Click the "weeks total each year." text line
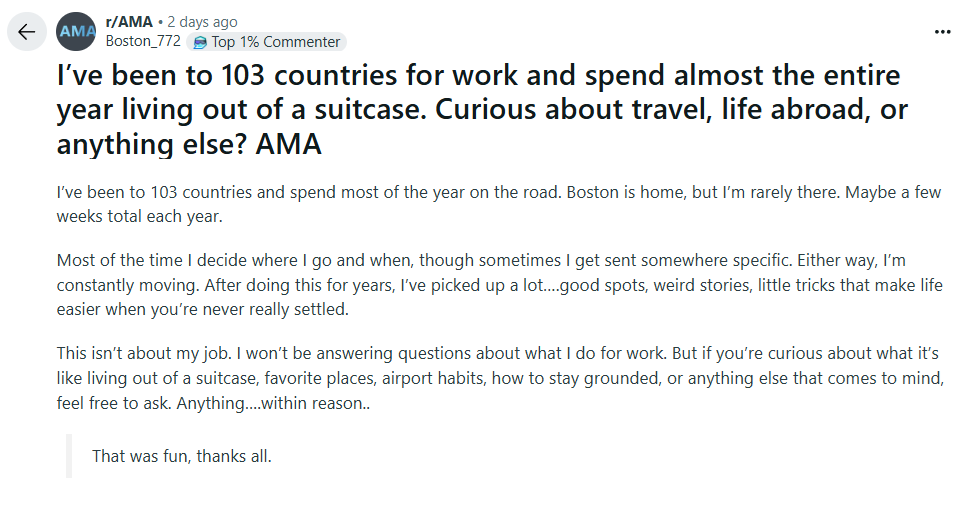Viewport: 973px width, 514px height. pyautogui.click(x=139, y=216)
